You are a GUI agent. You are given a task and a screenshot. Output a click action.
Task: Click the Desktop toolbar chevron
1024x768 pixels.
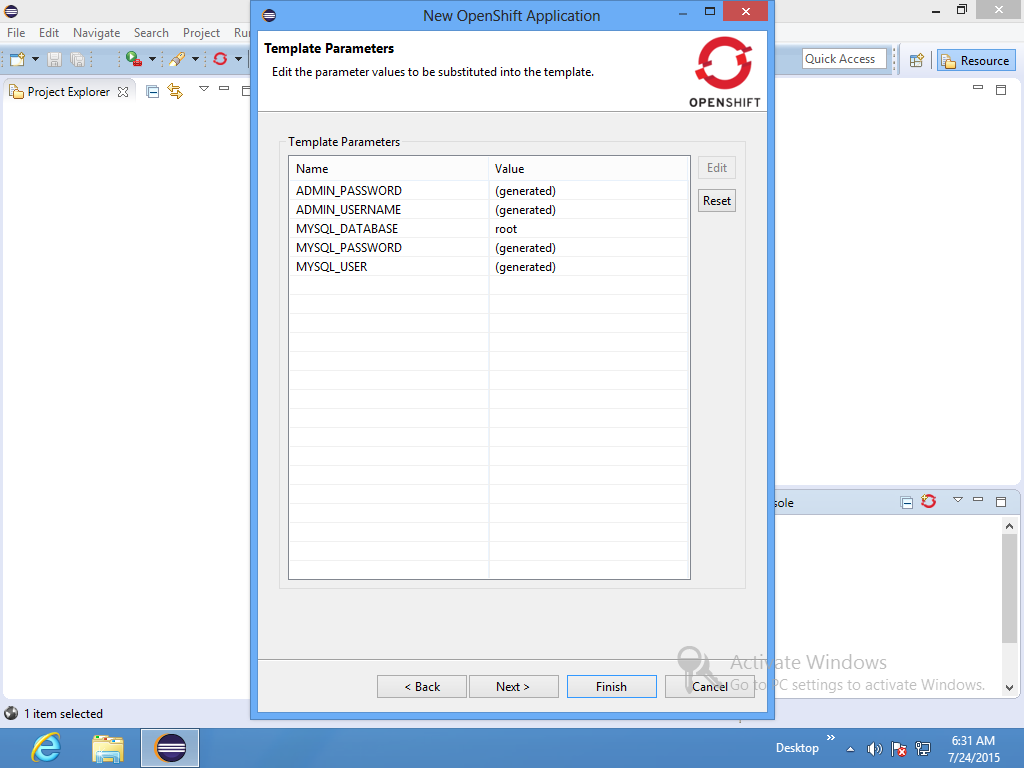(x=831, y=738)
